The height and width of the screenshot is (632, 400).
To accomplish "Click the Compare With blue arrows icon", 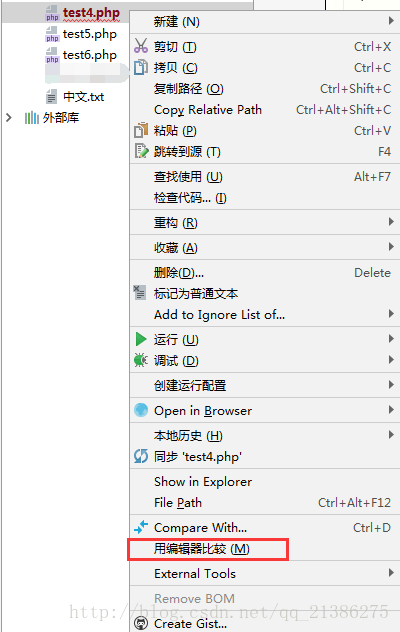I will [x=141, y=527].
